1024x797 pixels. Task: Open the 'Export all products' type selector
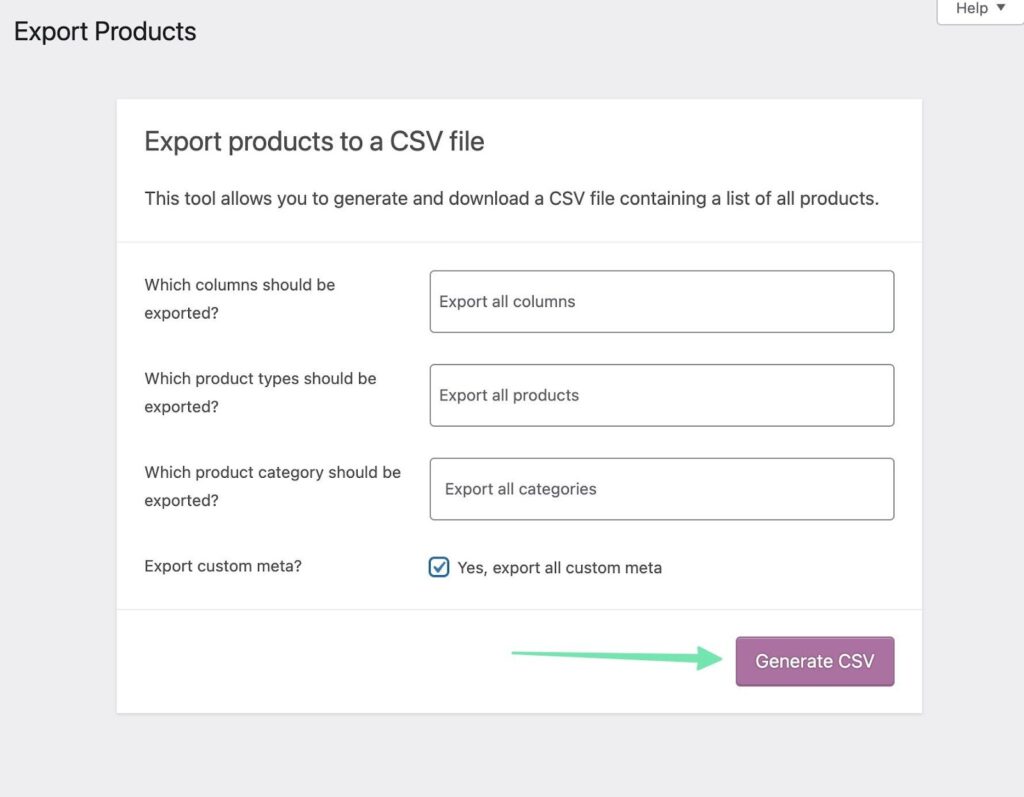tap(661, 395)
